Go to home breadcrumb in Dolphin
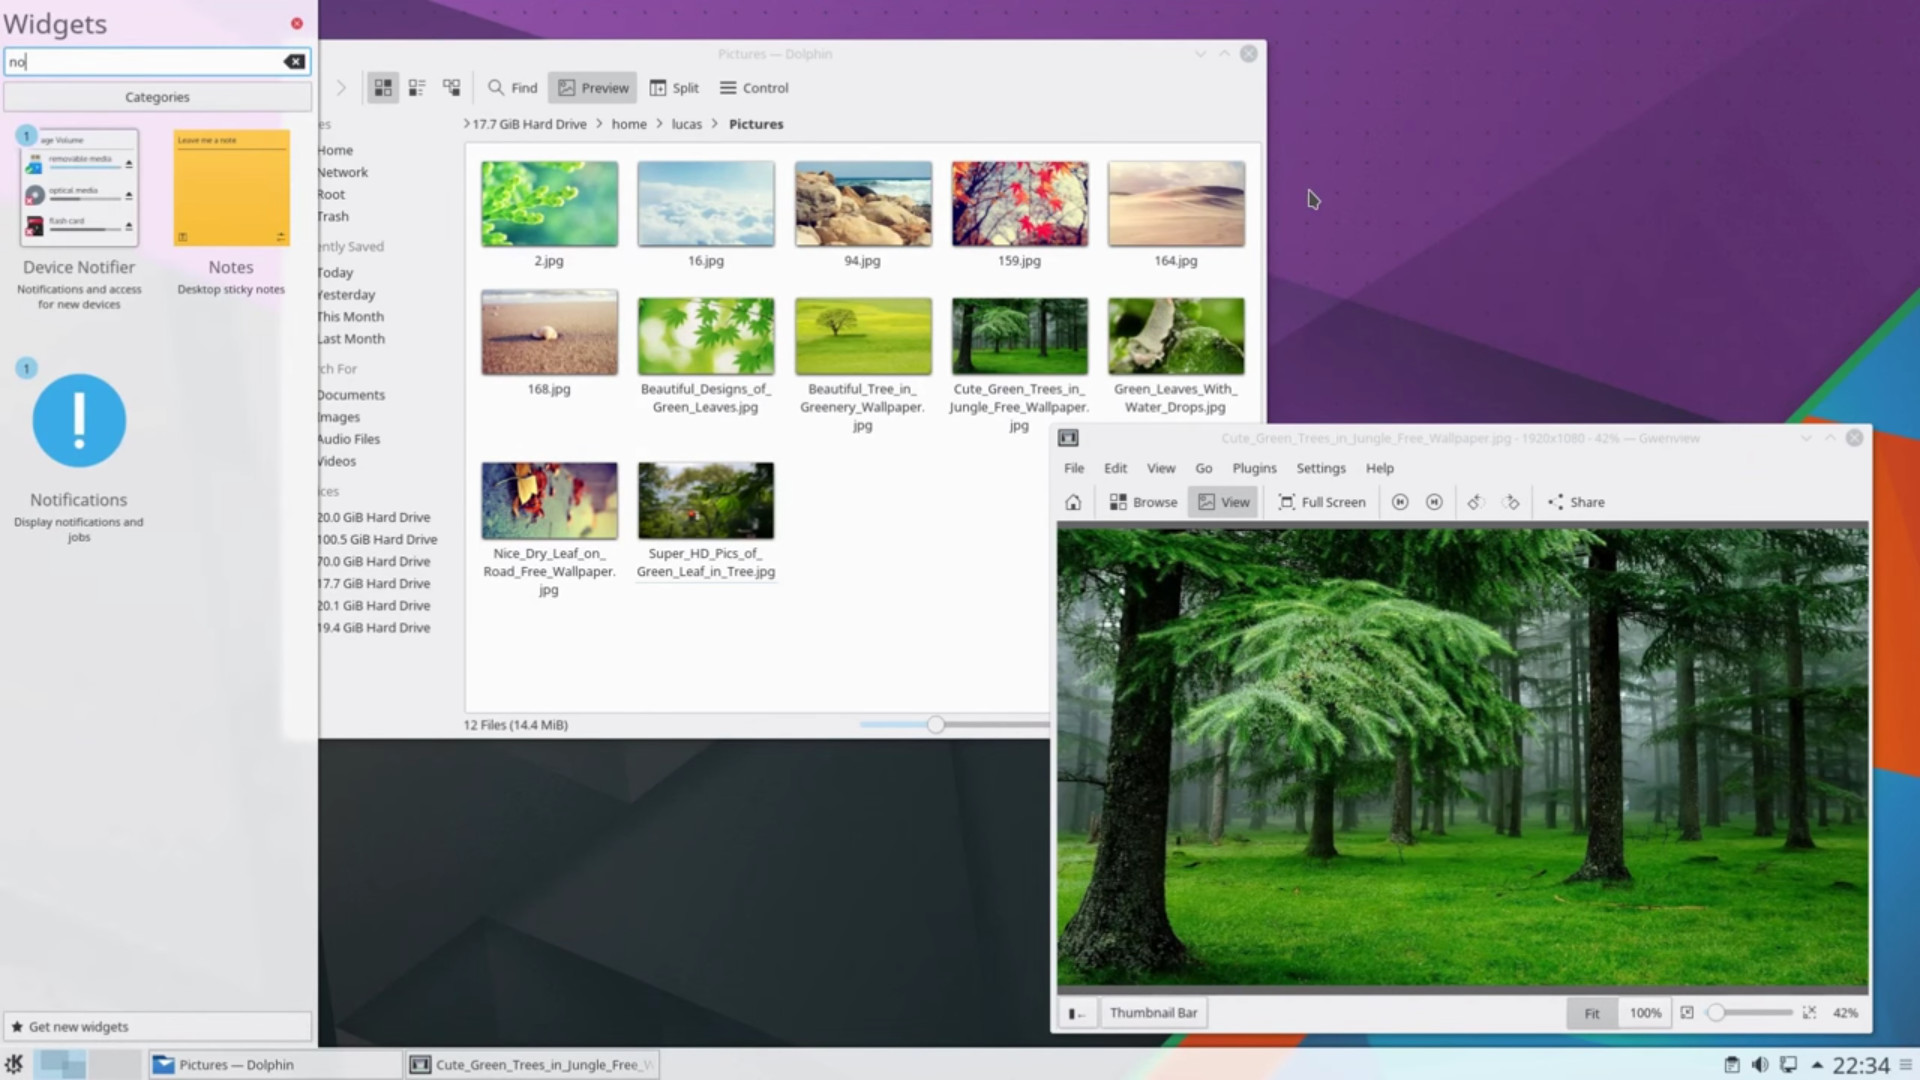 [x=629, y=124]
